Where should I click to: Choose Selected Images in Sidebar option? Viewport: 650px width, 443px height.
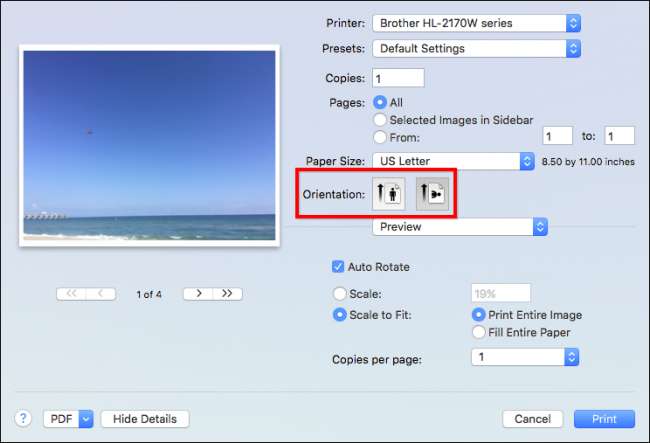pos(380,120)
